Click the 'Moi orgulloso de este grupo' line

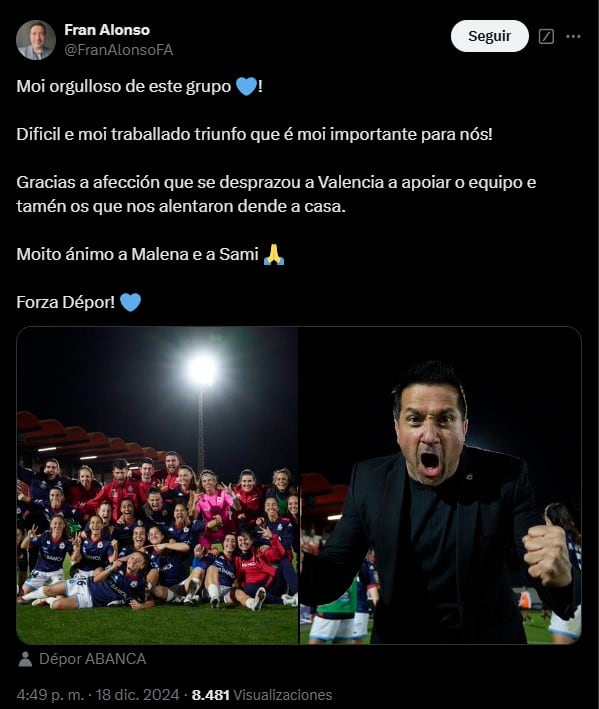(x=139, y=86)
